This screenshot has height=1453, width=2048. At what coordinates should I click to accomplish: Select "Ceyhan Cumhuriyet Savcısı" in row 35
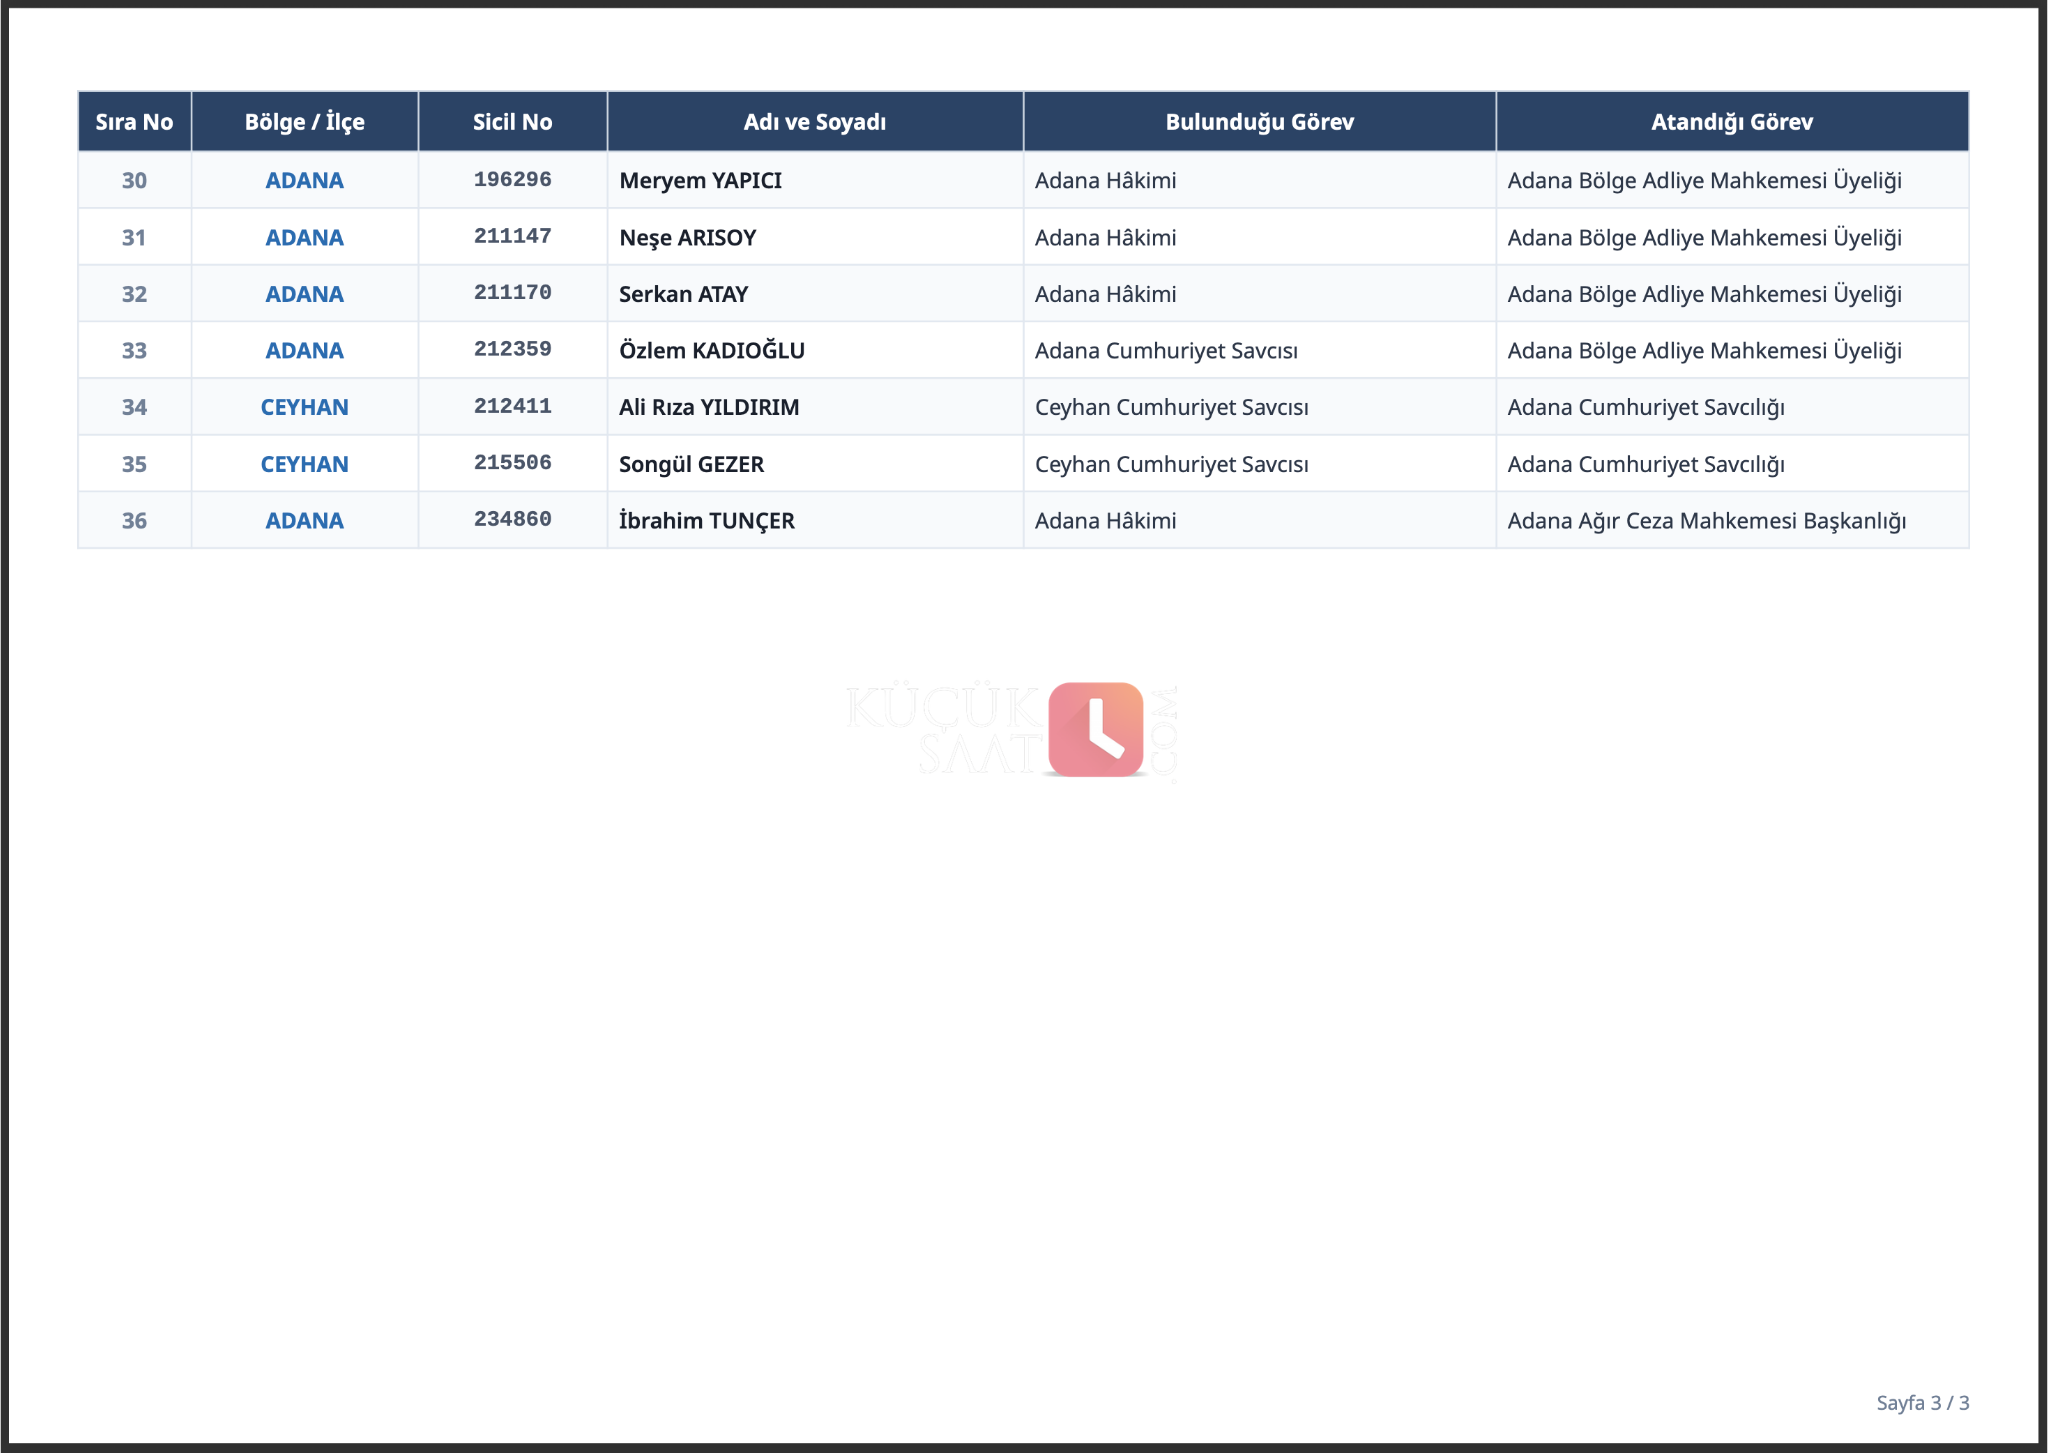coord(1171,464)
